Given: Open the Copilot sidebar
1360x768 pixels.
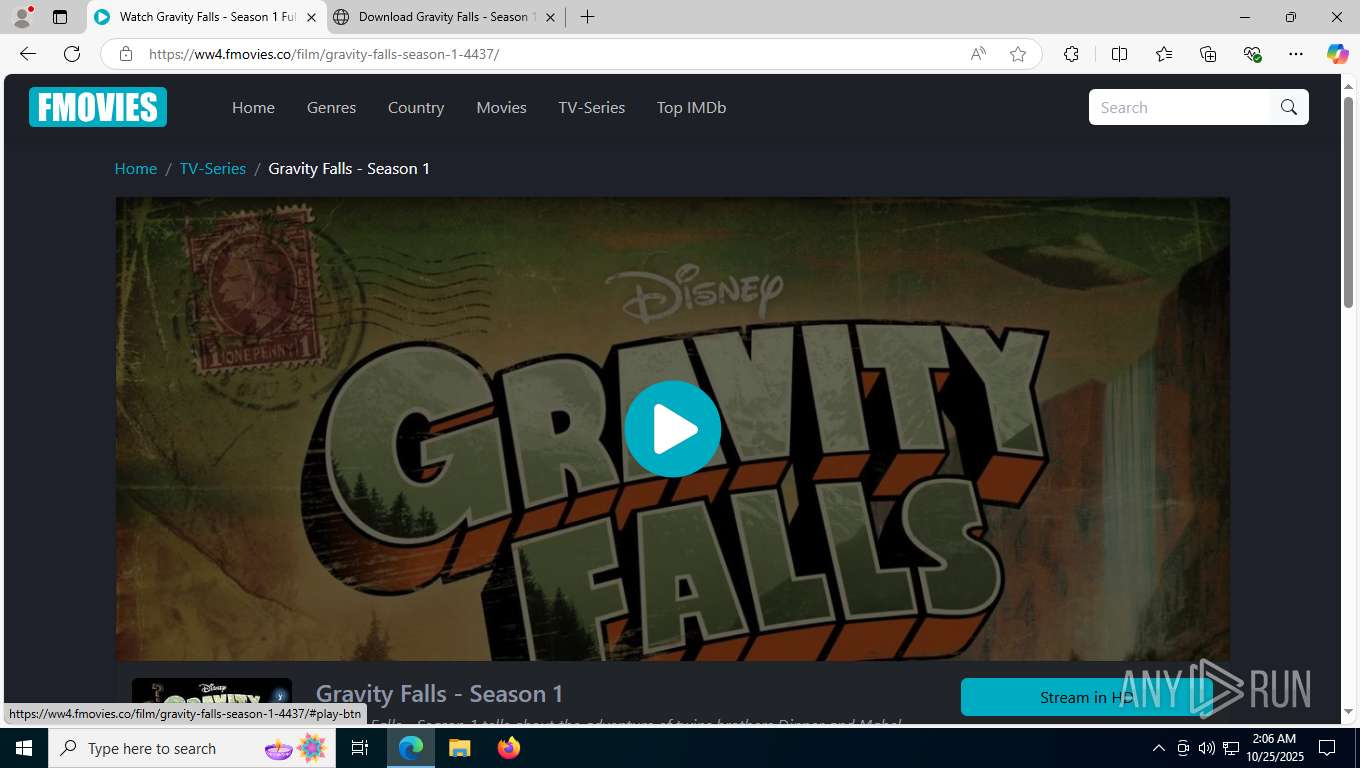Looking at the screenshot, I should point(1337,54).
